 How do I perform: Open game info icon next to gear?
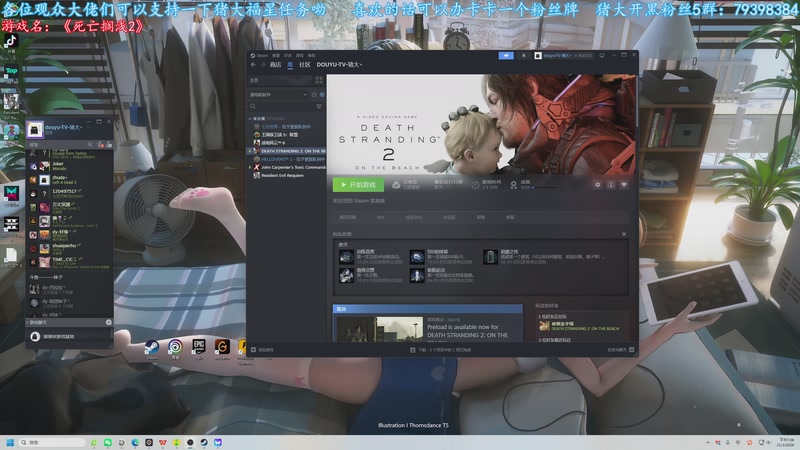pyautogui.click(x=611, y=185)
